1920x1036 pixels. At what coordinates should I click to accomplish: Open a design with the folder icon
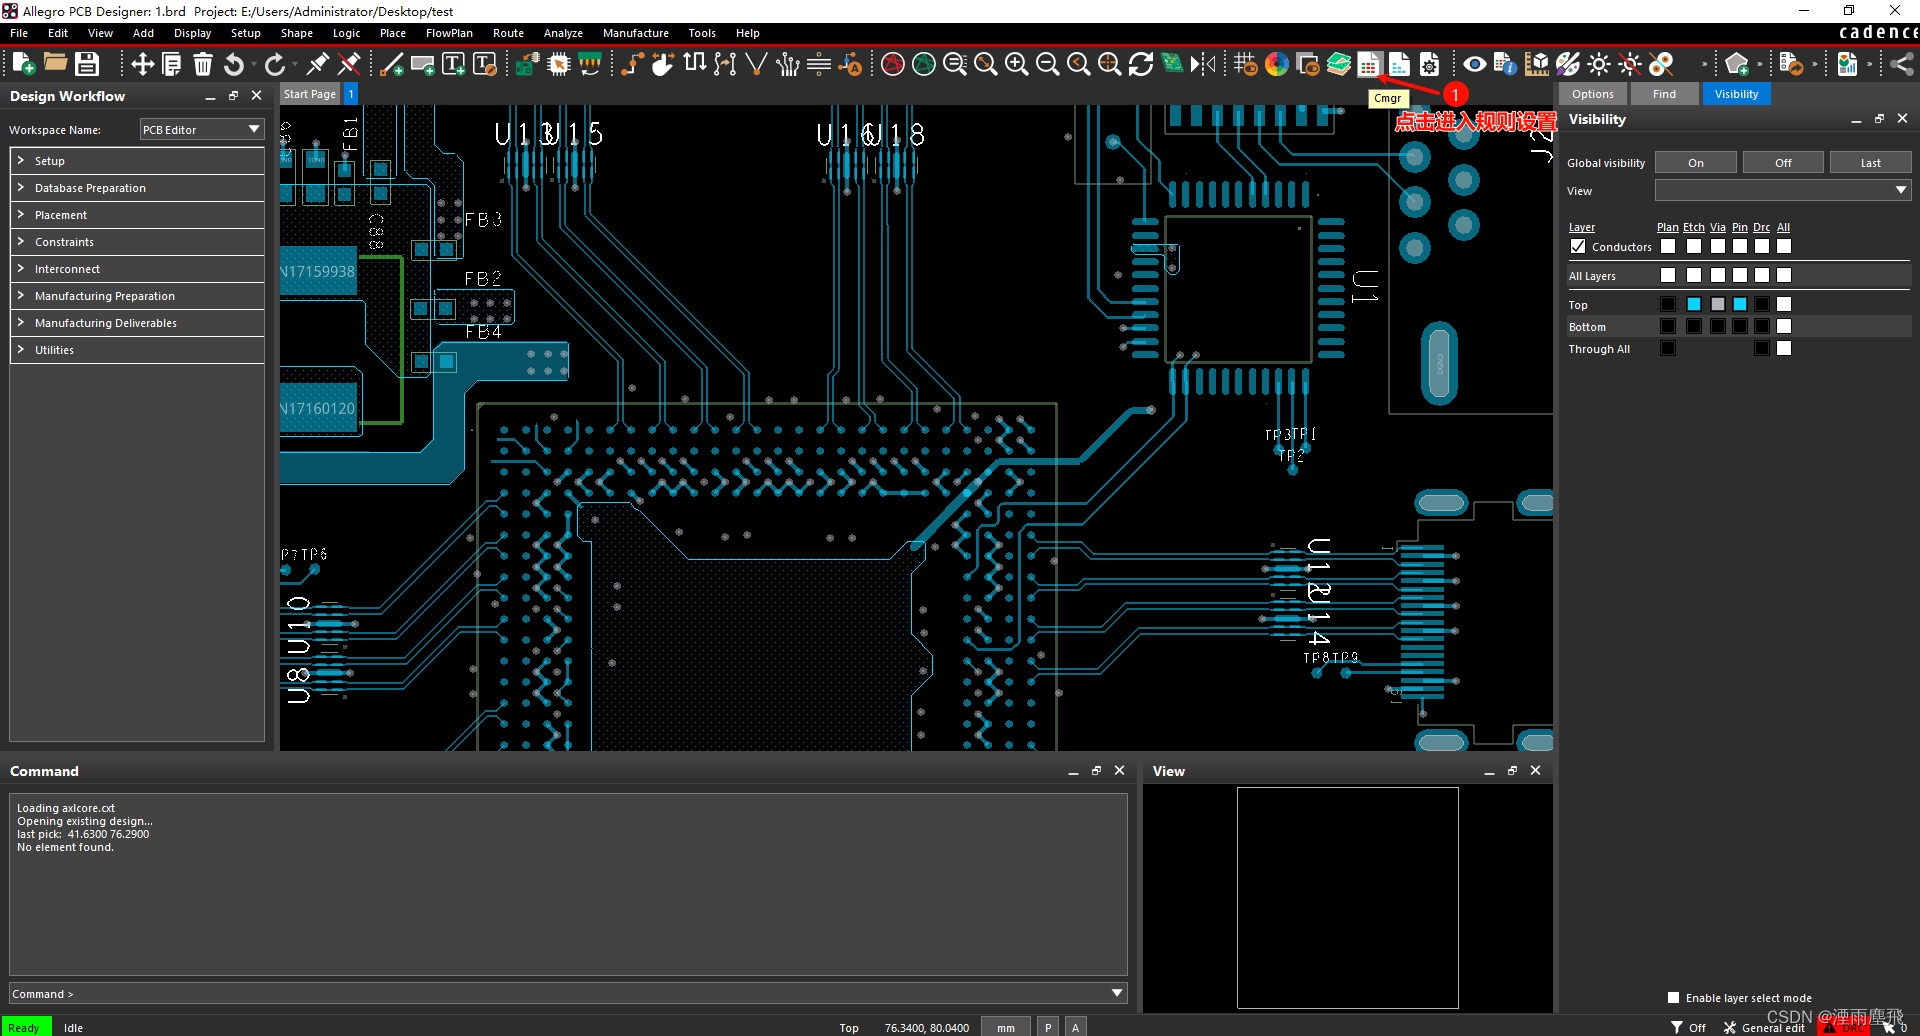[55, 64]
